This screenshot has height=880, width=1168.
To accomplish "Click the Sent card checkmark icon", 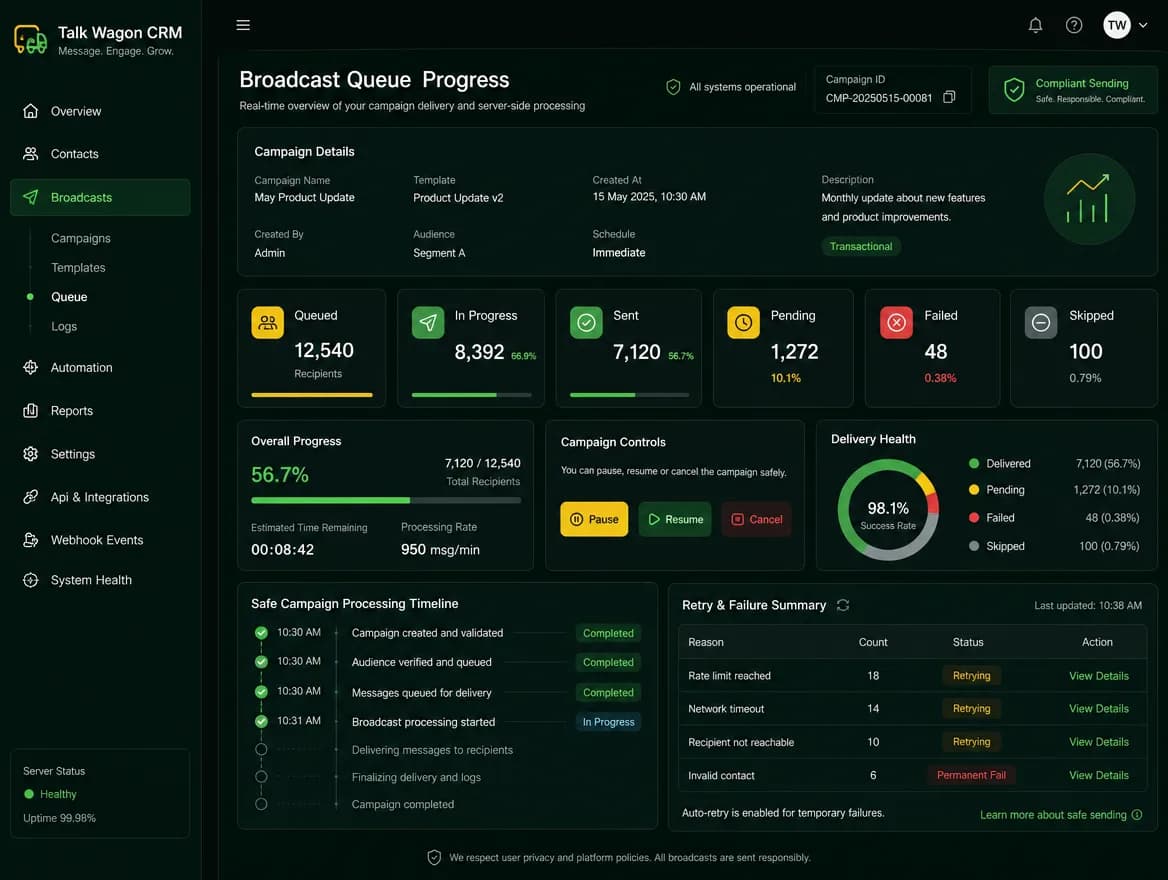I will pos(586,323).
